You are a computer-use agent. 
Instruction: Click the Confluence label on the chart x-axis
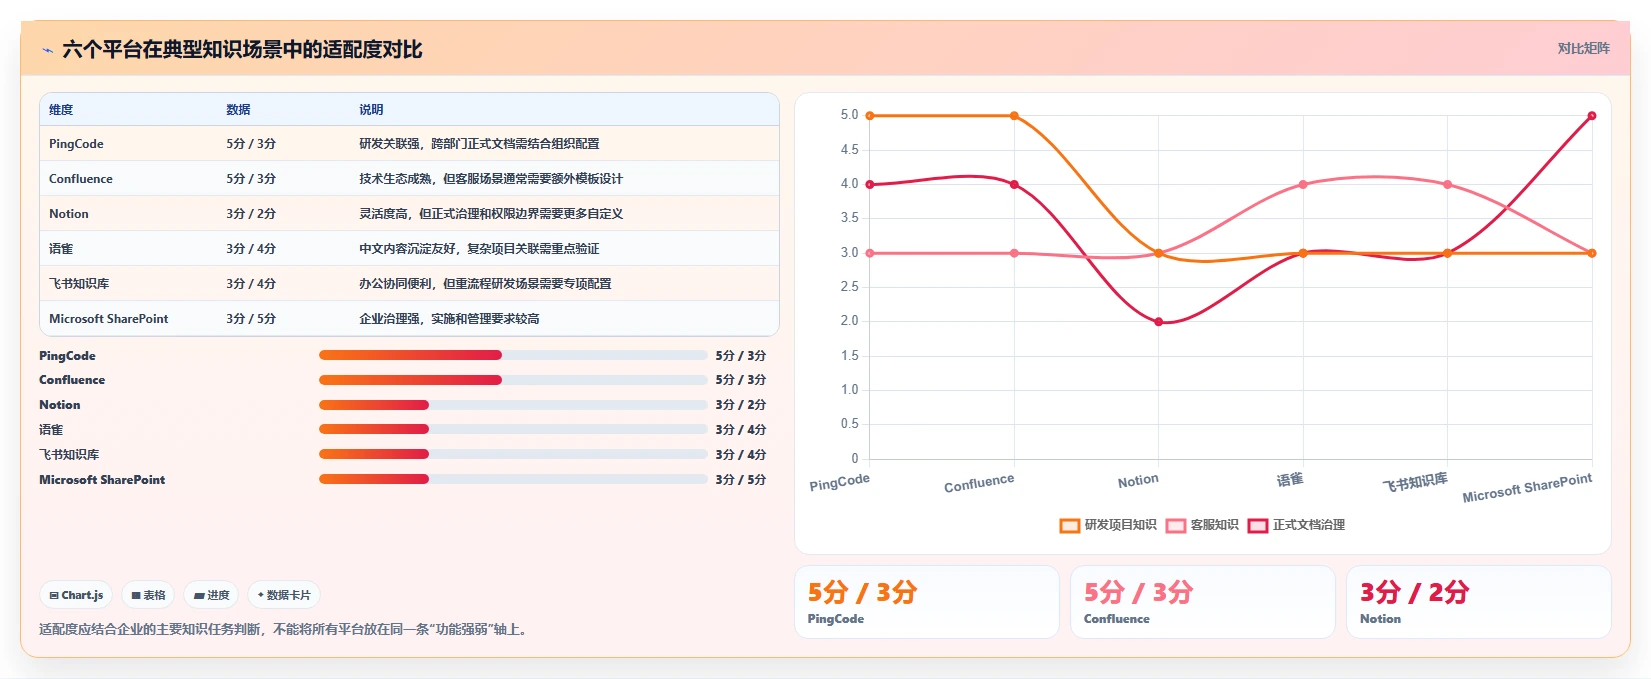pos(979,483)
